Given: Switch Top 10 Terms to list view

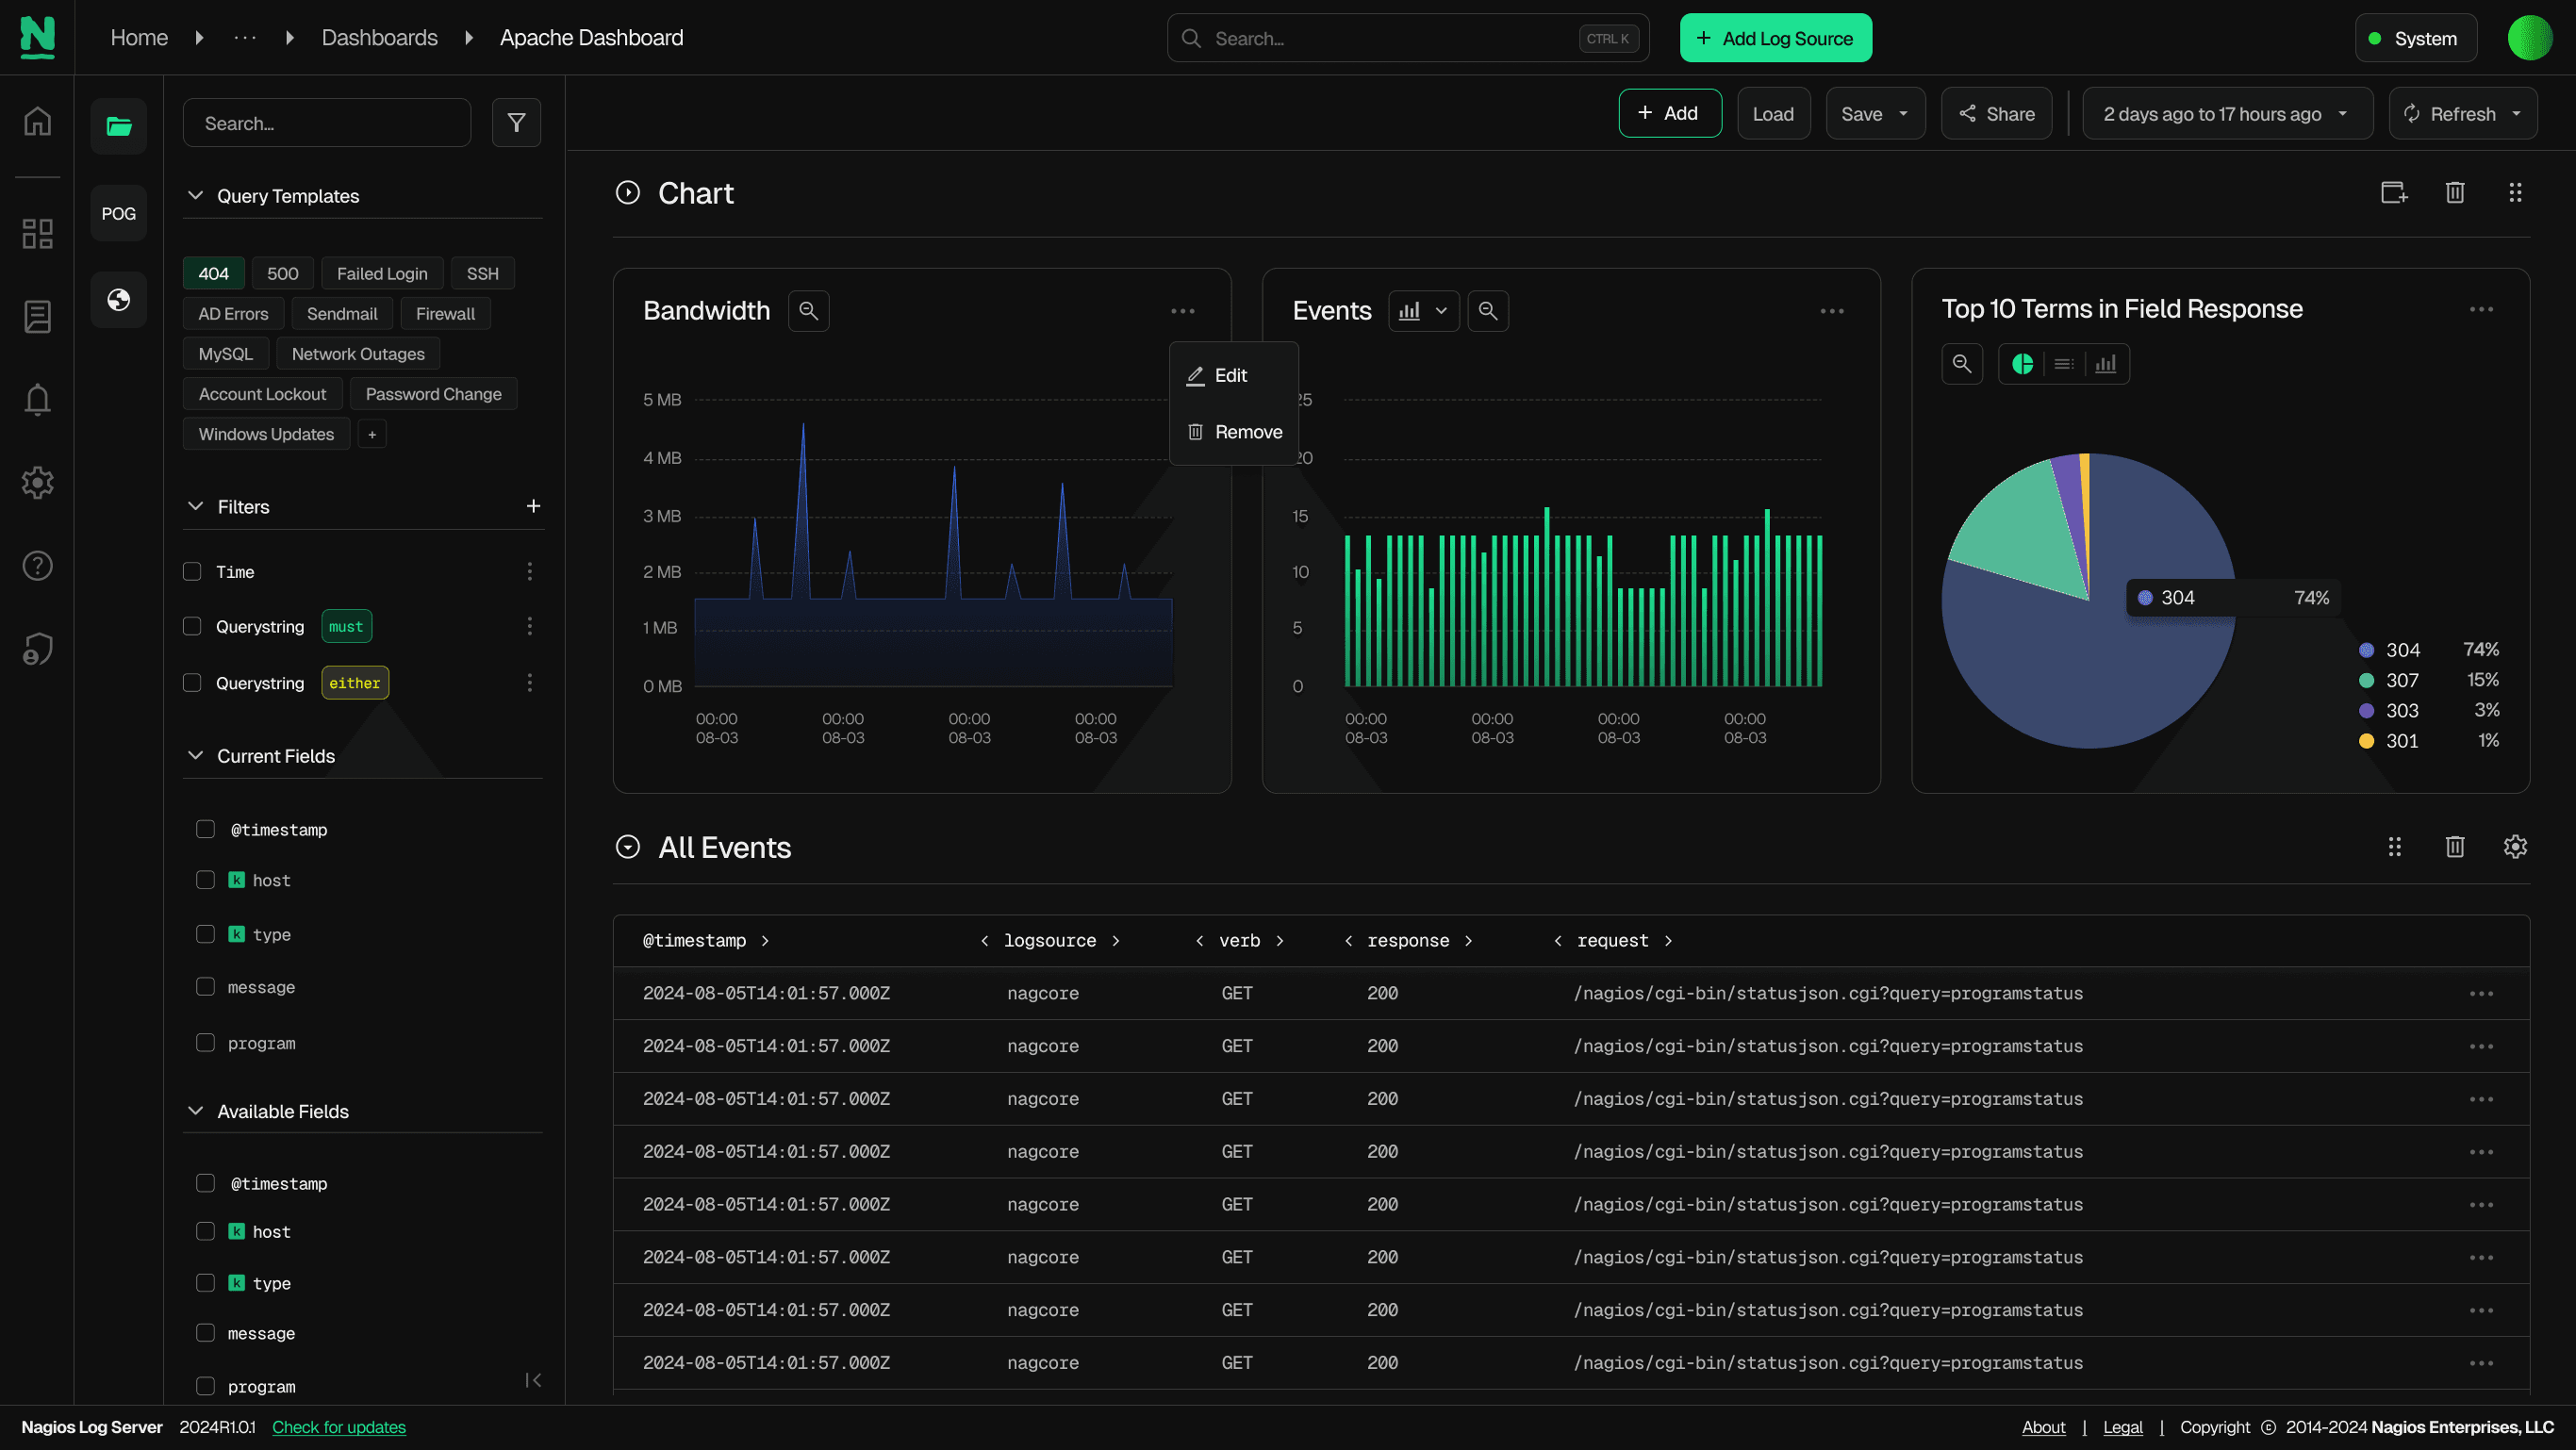Looking at the screenshot, I should [x=2063, y=364].
